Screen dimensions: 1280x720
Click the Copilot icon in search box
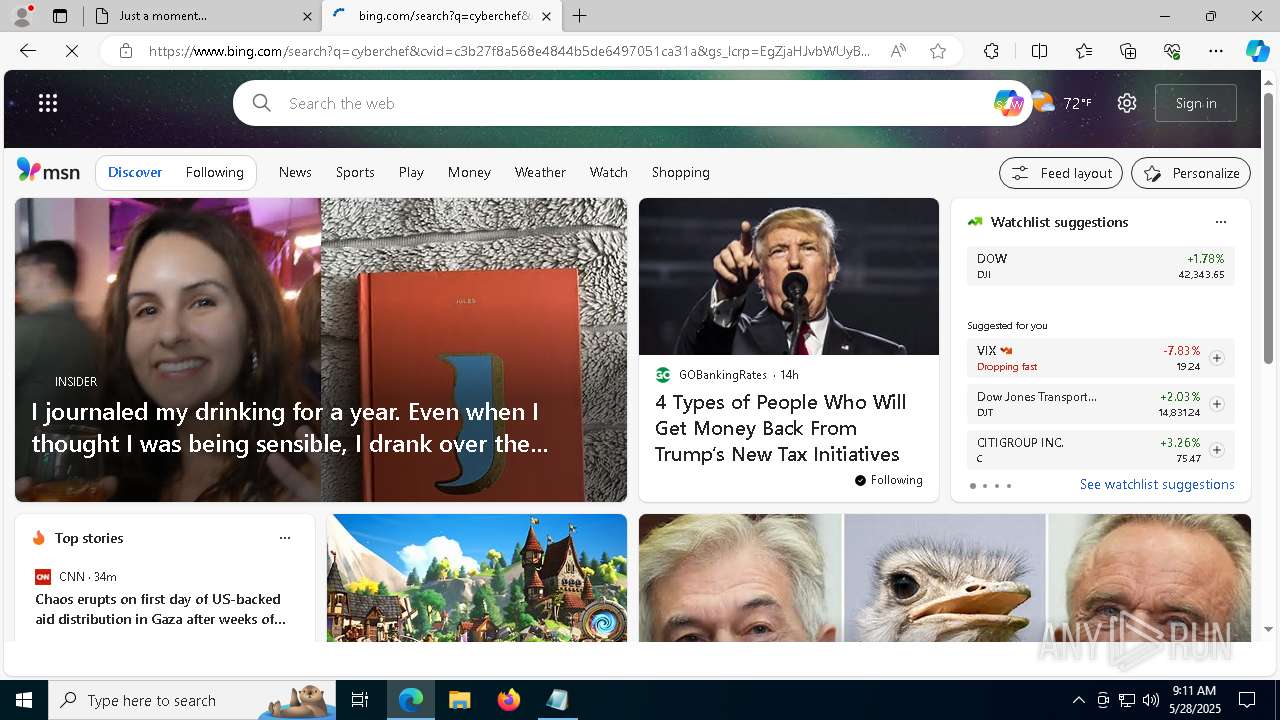coord(1008,103)
